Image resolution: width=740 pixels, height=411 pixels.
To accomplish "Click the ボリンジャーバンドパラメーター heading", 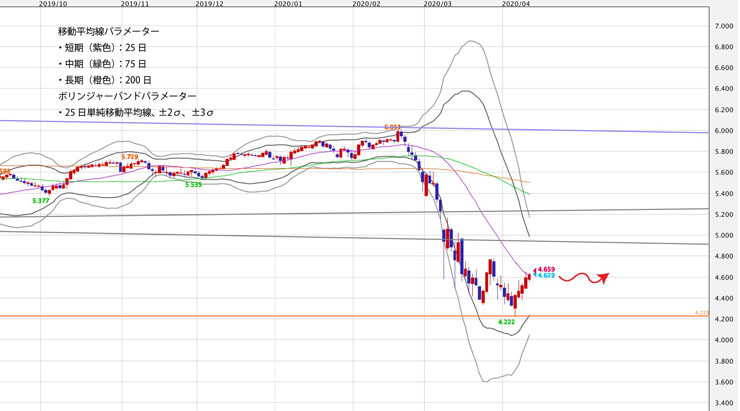I will [127, 96].
